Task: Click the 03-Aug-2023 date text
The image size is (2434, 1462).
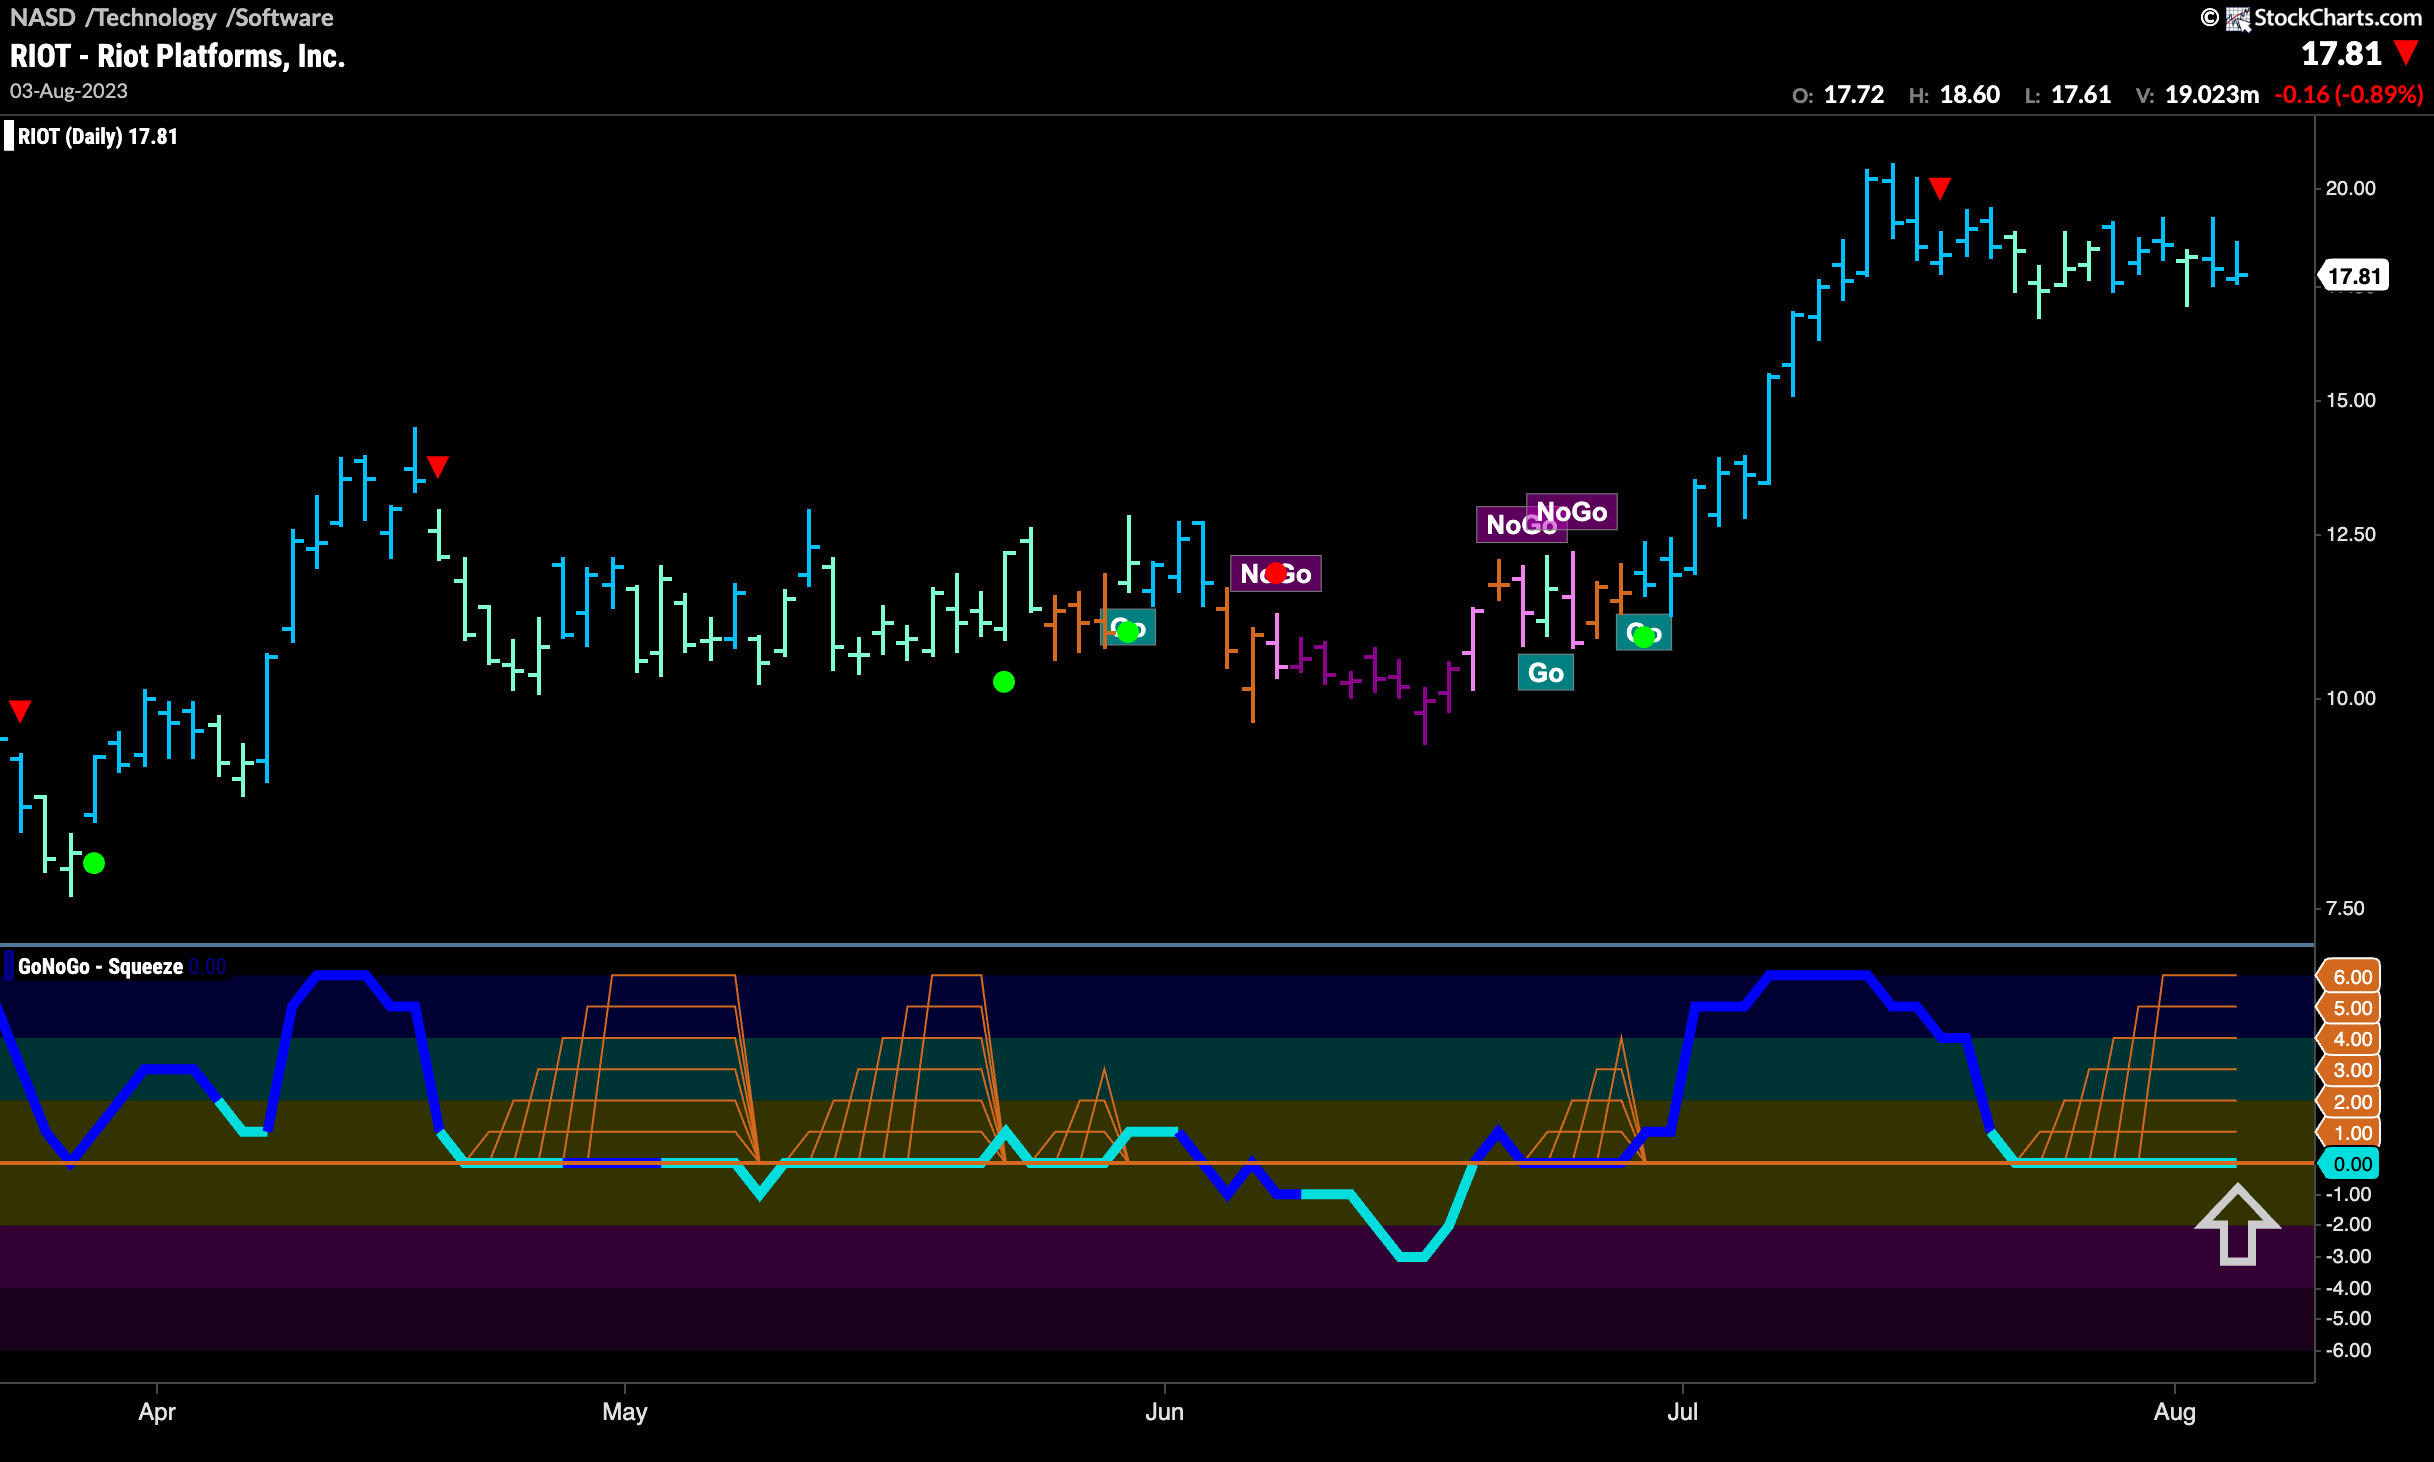Action: tap(69, 91)
